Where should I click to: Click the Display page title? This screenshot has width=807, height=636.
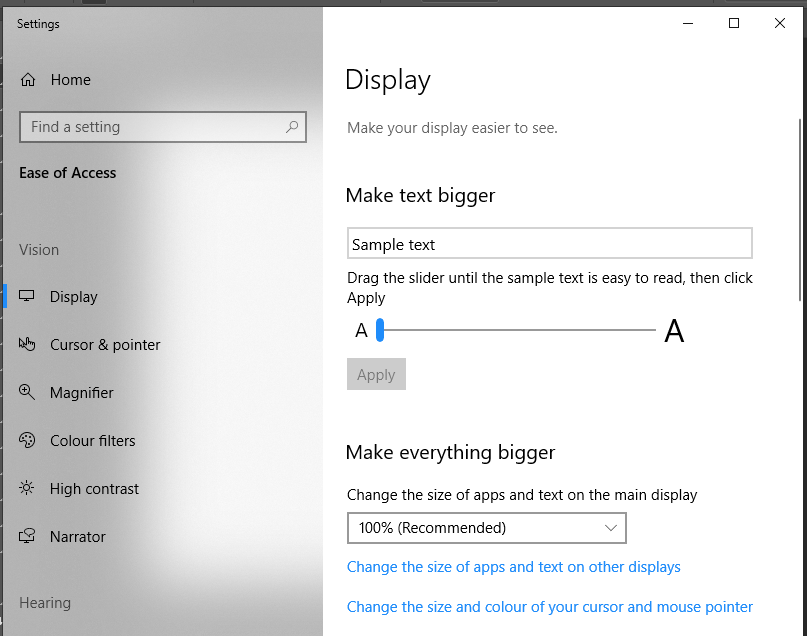click(x=388, y=80)
